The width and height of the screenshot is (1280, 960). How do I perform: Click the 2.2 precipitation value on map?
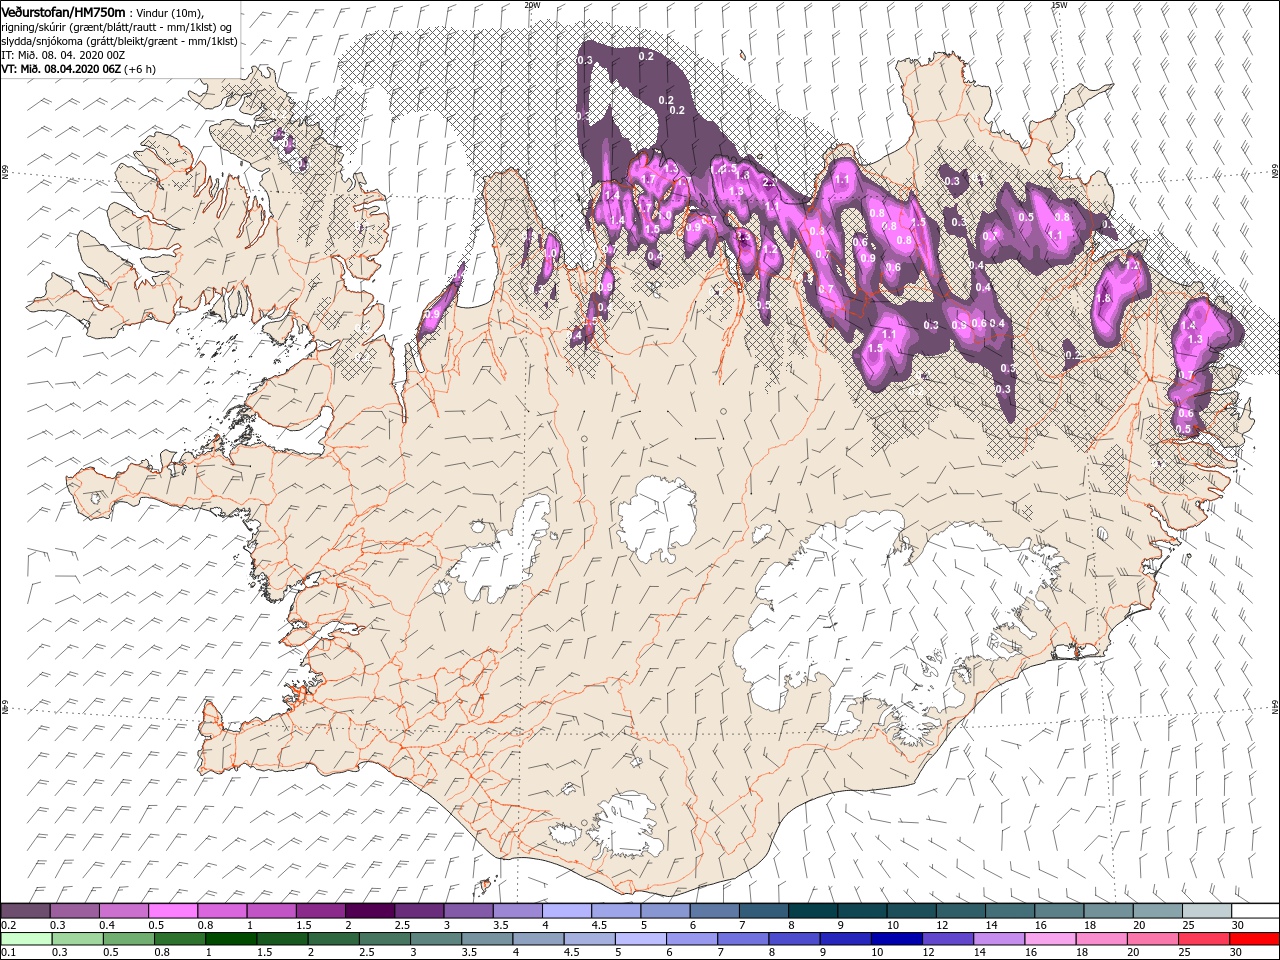pos(770,183)
